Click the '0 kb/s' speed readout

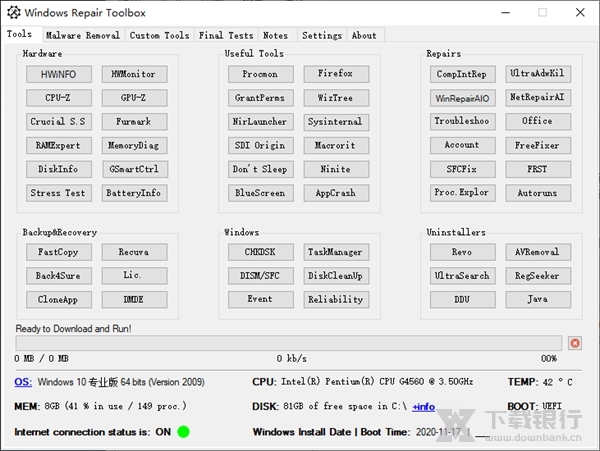point(292,358)
